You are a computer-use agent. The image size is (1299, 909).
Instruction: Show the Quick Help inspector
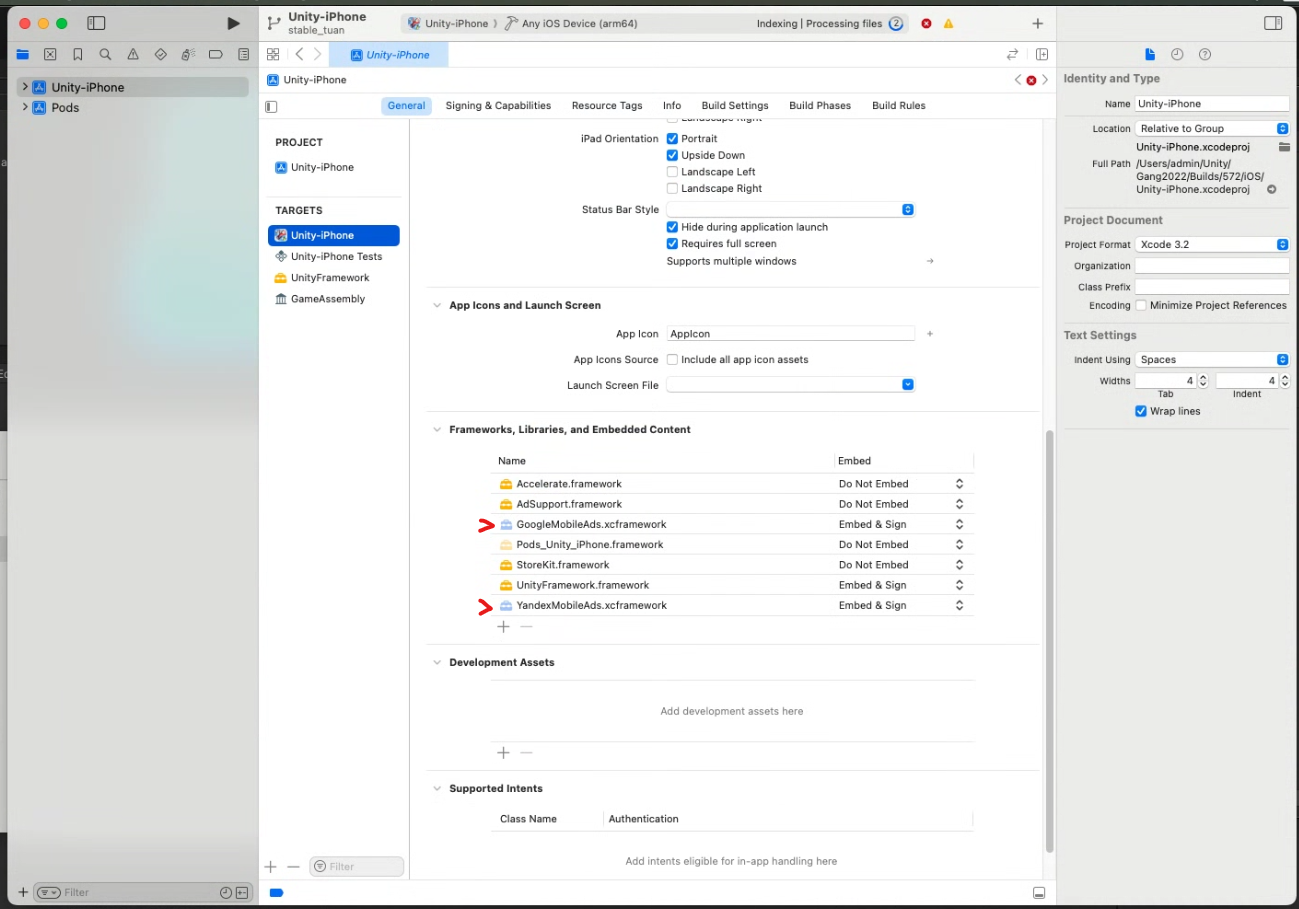tap(1205, 54)
